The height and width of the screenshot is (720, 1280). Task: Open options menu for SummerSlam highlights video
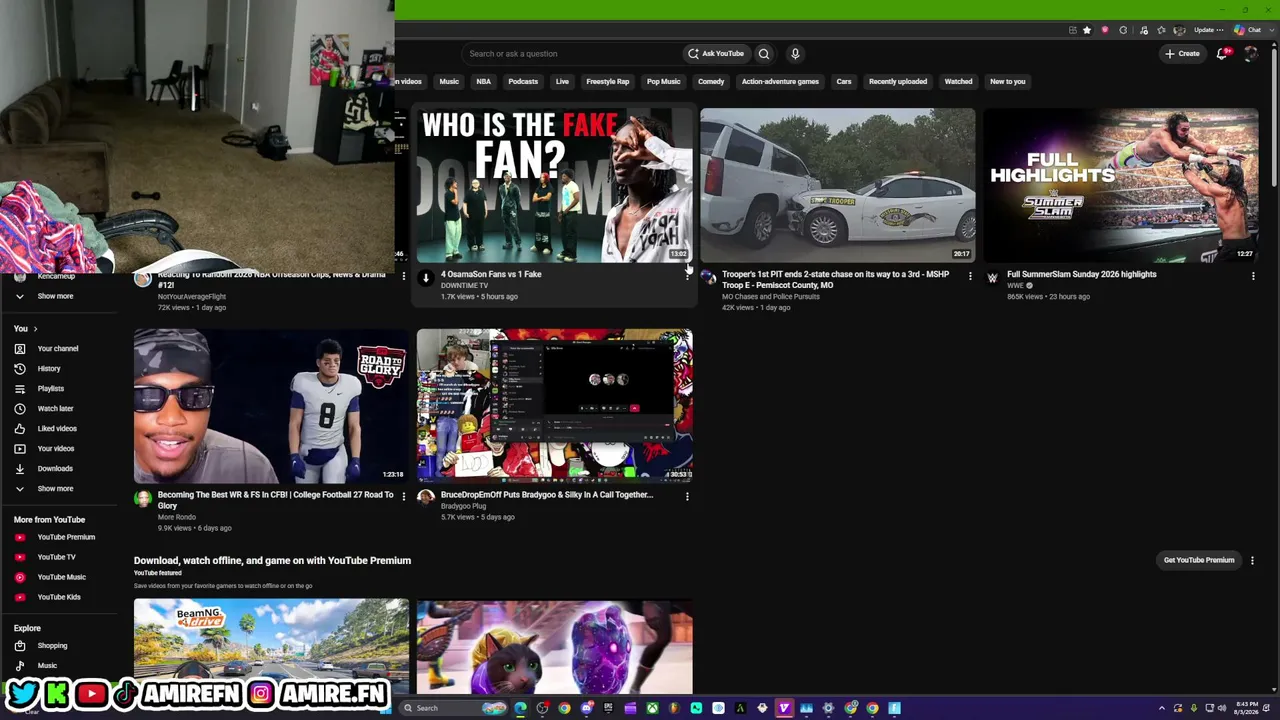(1253, 275)
